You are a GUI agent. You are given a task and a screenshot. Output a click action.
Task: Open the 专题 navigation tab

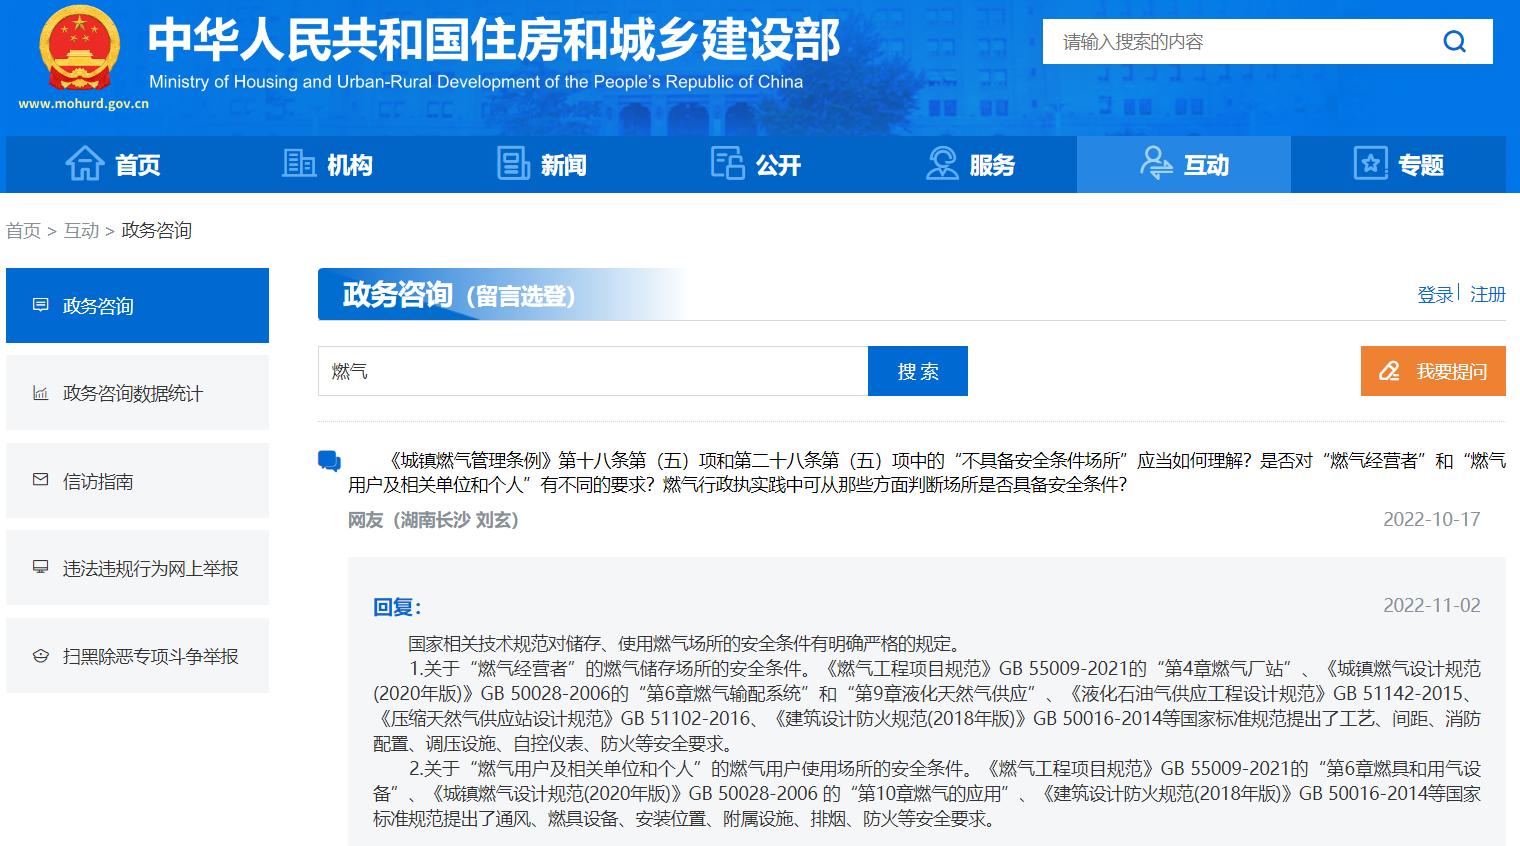pos(1398,164)
